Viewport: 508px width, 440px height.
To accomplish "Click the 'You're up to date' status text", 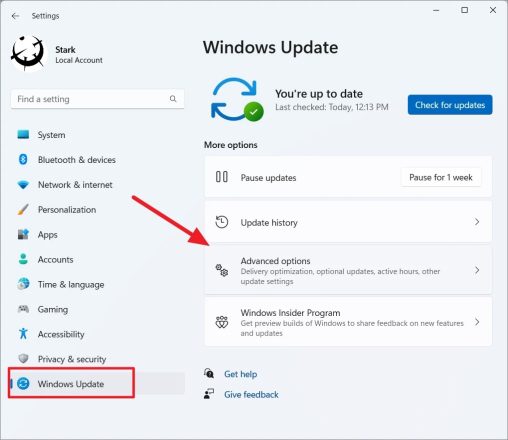I will 319,94.
